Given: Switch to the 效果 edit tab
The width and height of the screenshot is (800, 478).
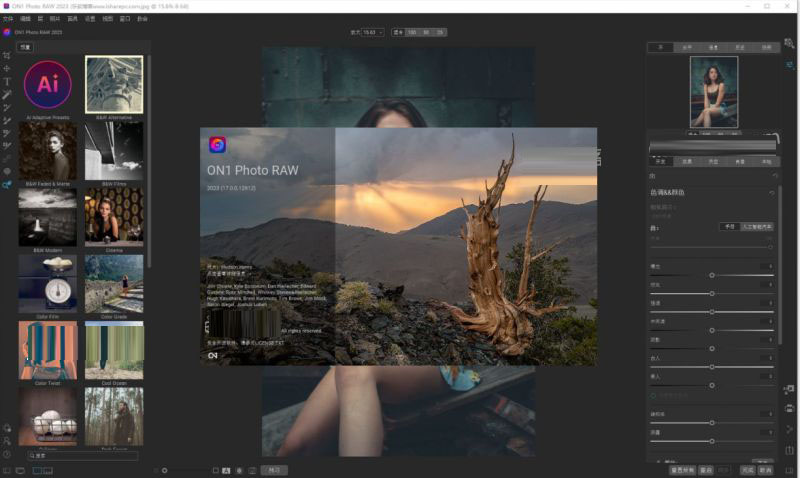Looking at the screenshot, I should 687,161.
